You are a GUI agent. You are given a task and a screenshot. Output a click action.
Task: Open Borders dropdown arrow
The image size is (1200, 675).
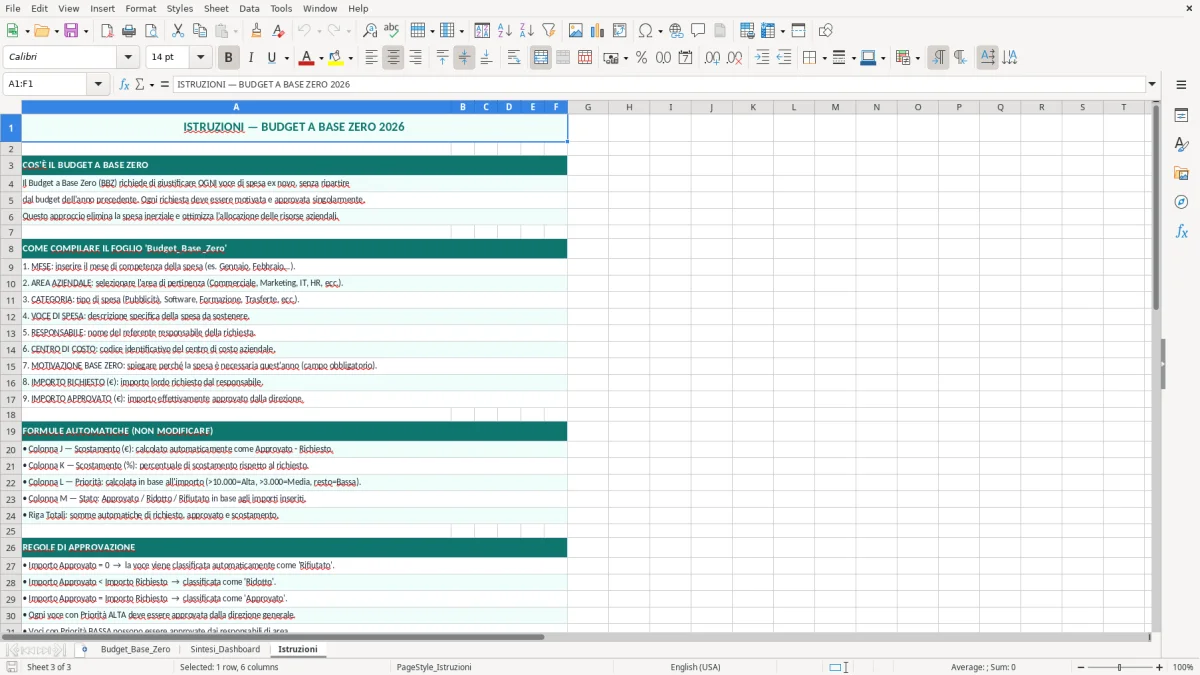tap(823, 58)
